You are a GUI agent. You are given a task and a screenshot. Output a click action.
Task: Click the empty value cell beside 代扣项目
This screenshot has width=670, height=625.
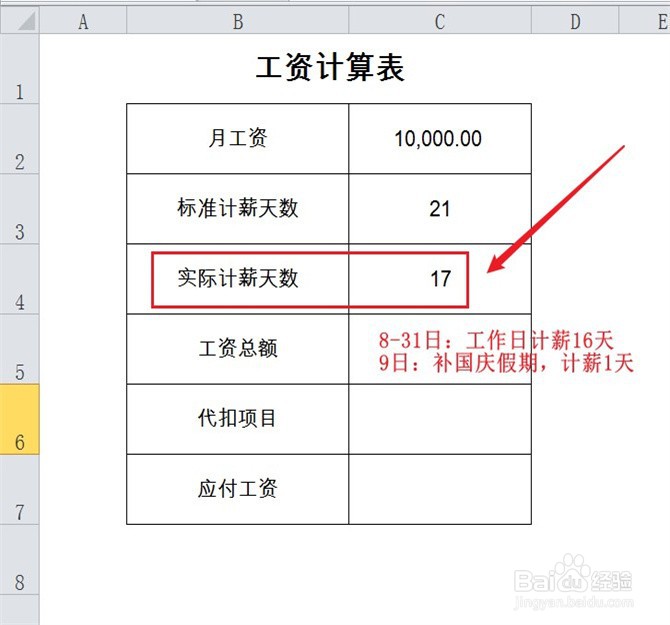coord(440,419)
